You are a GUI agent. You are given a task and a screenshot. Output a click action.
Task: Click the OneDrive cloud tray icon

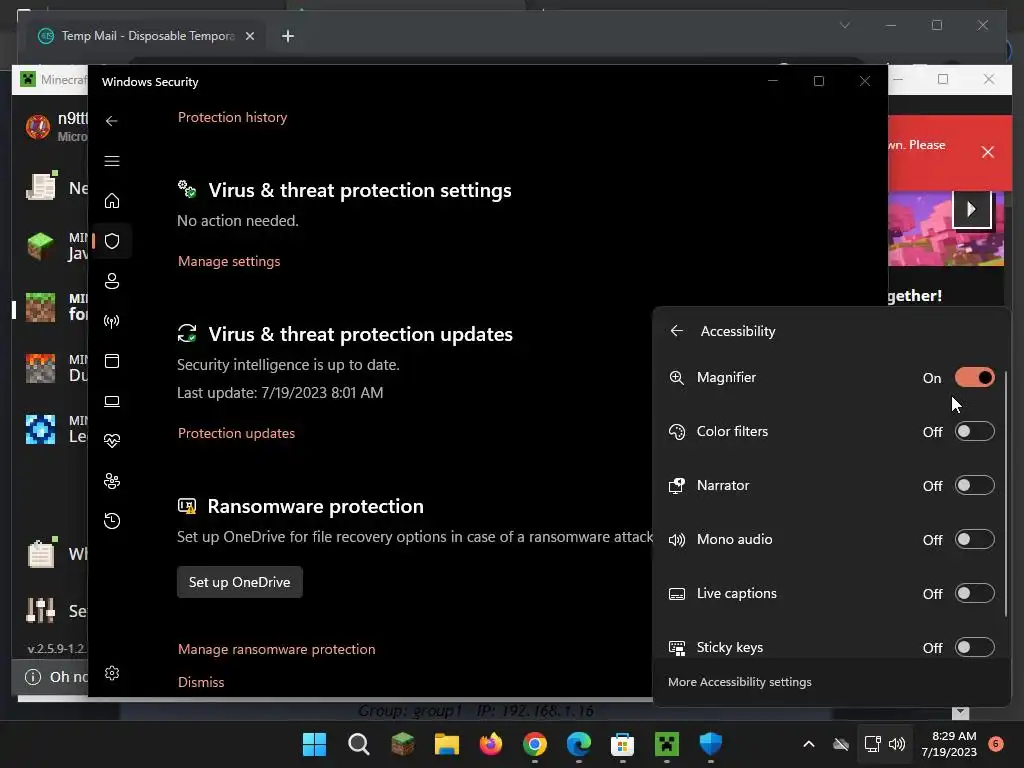click(x=841, y=744)
